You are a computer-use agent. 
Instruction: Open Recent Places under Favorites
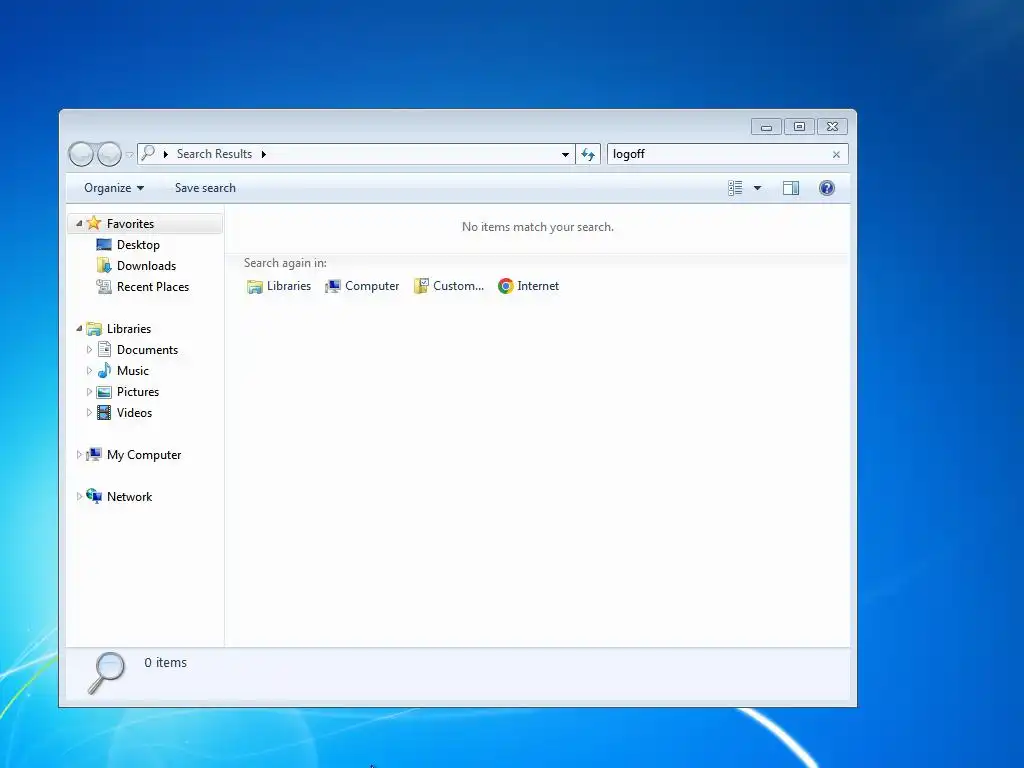click(x=153, y=287)
